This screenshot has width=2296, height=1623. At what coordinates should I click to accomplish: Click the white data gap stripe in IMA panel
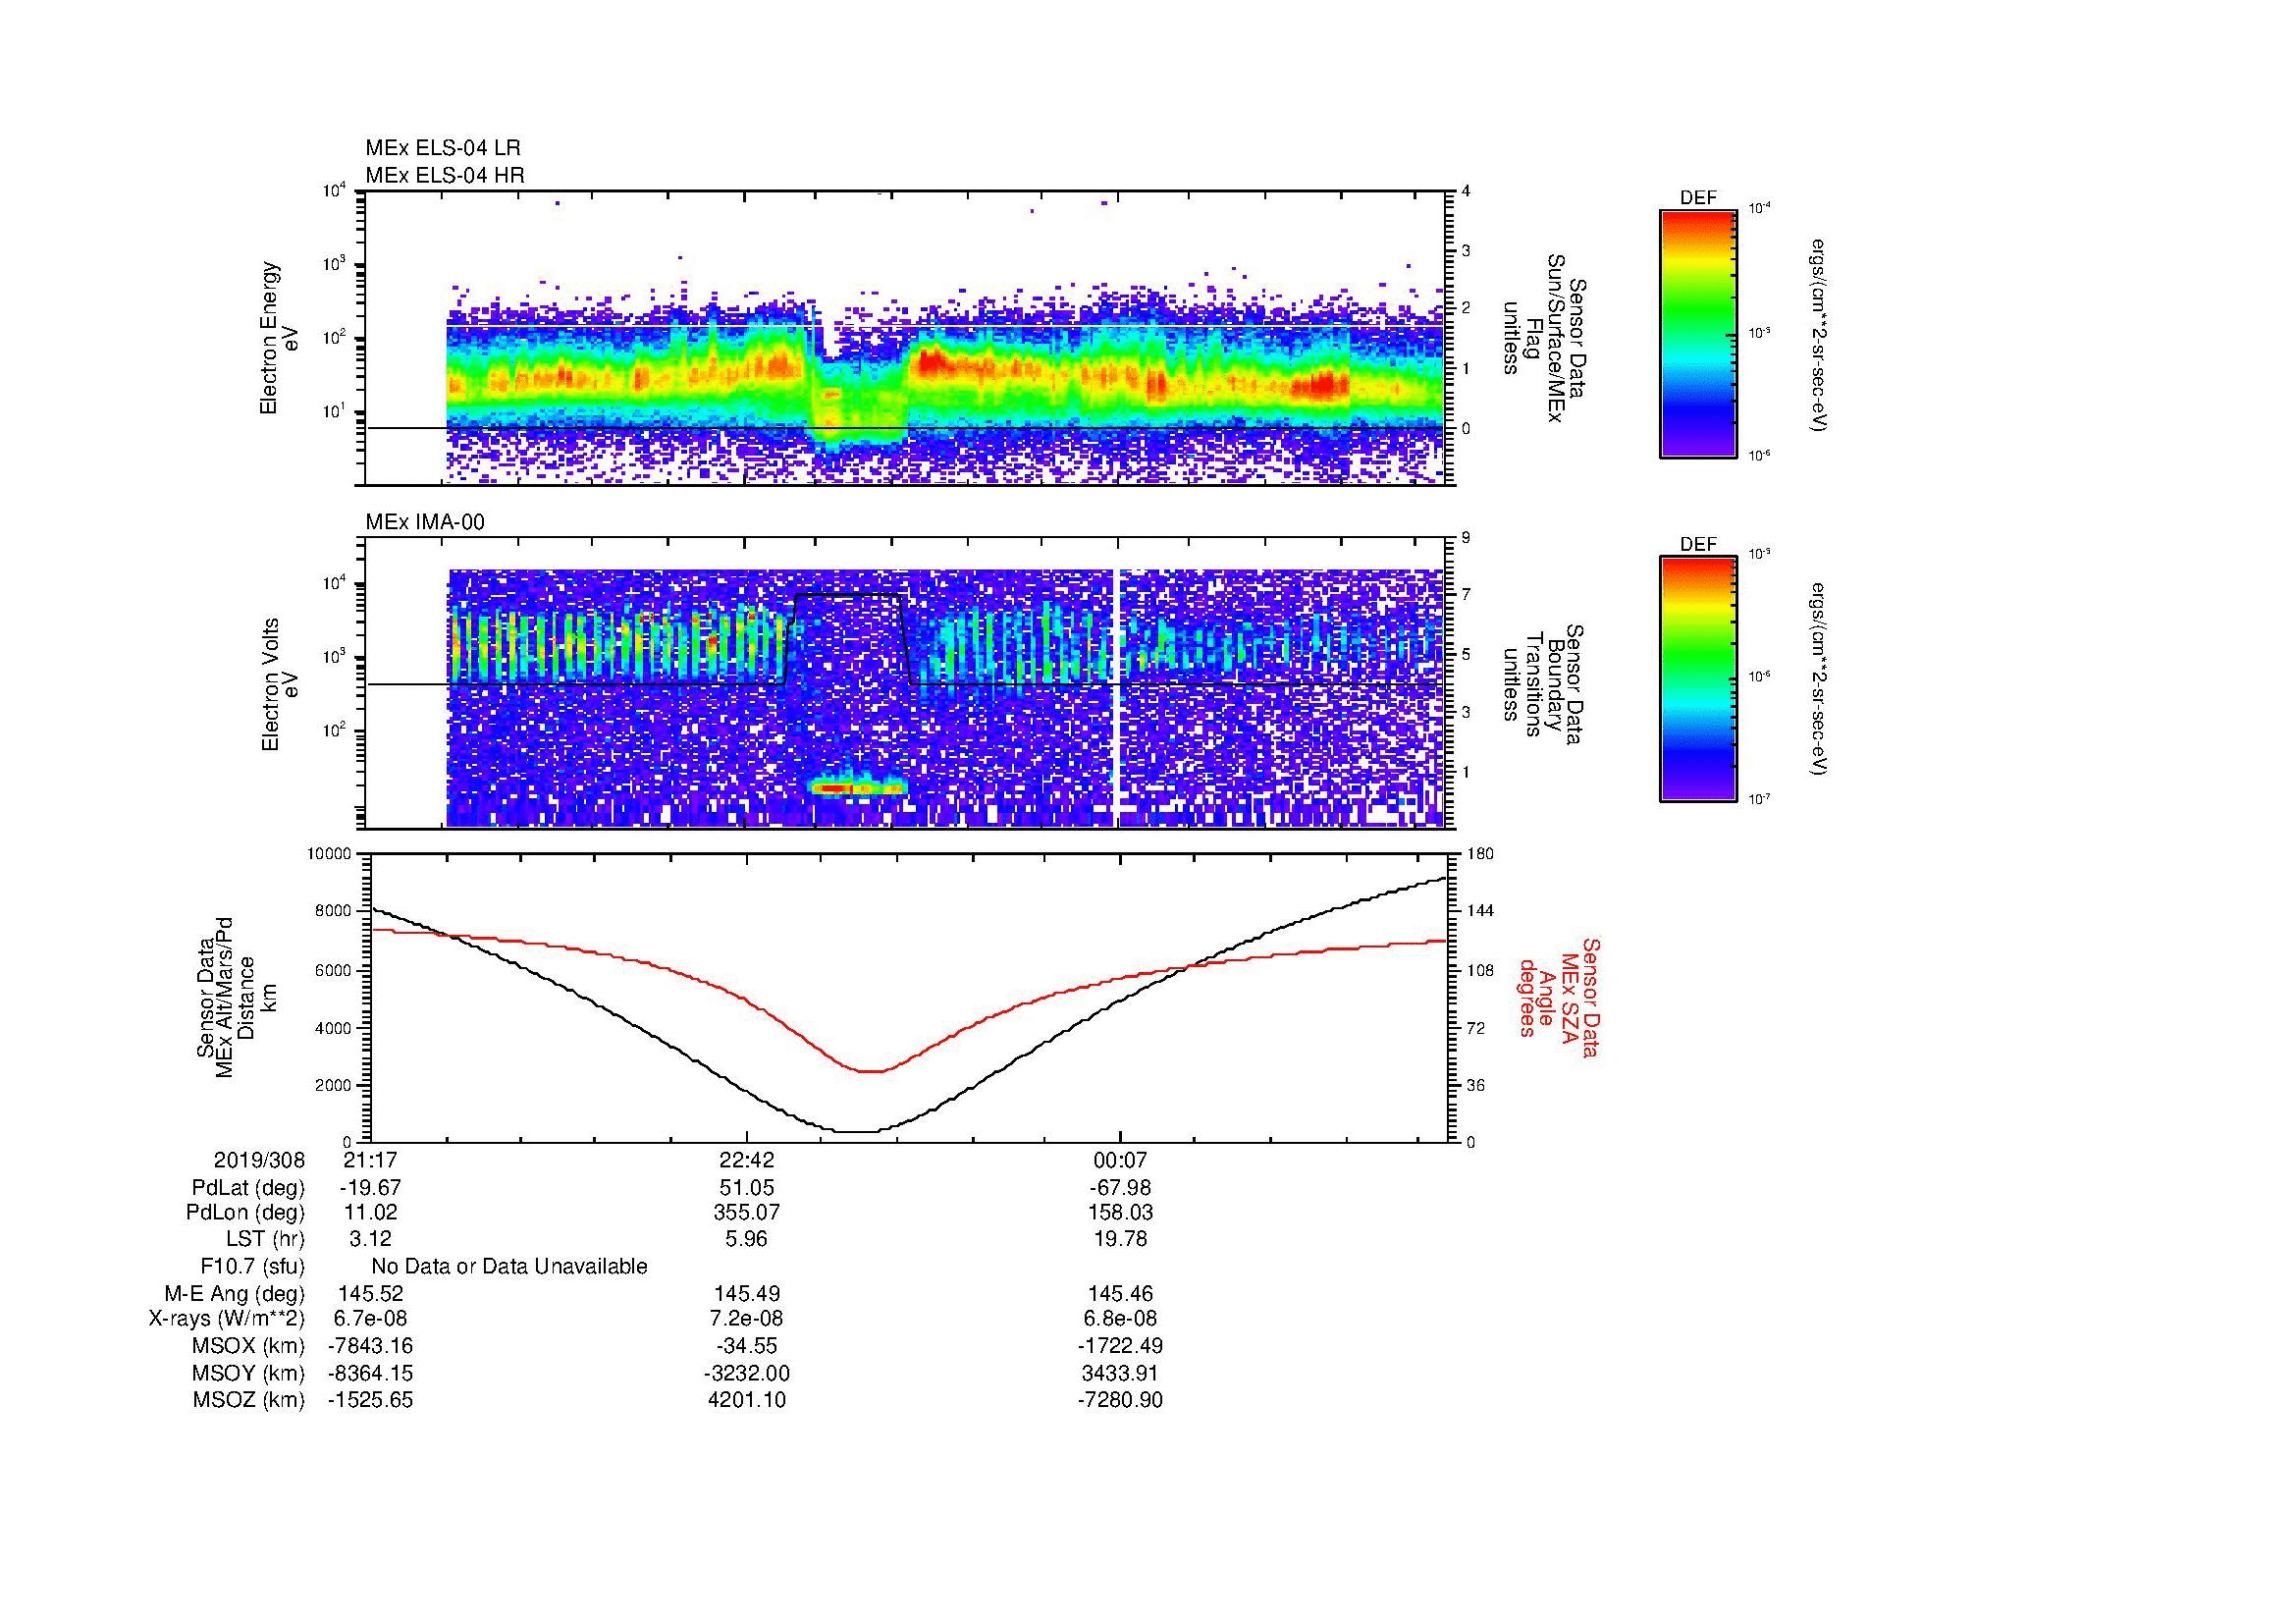(1116, 698)
